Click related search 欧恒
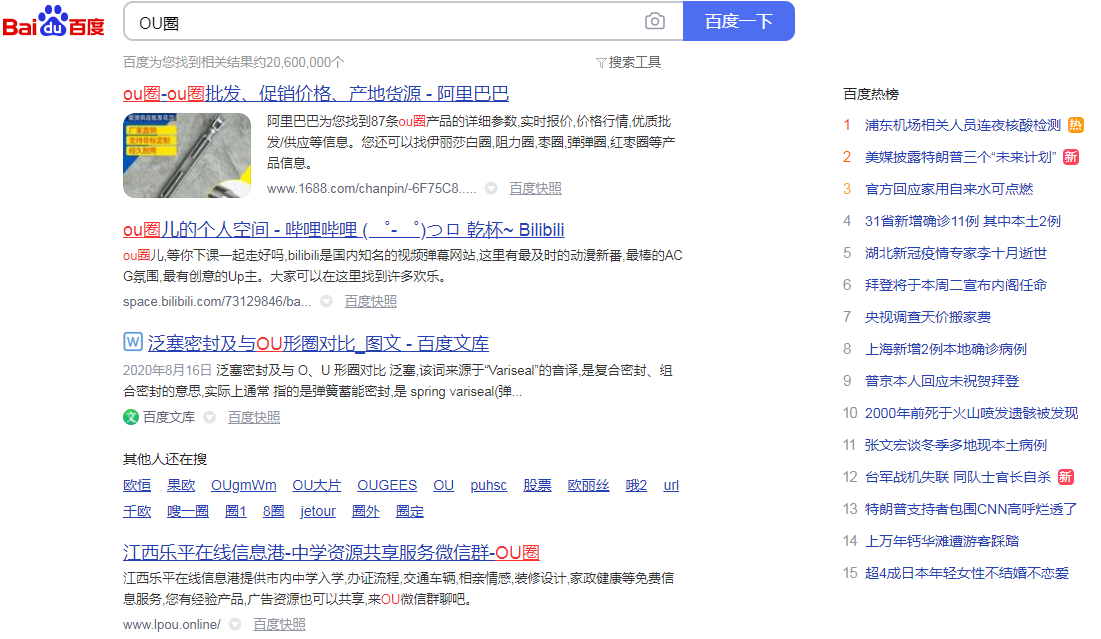The width and height of the screenshot is (1101, 639). click(x=137, y=485)
